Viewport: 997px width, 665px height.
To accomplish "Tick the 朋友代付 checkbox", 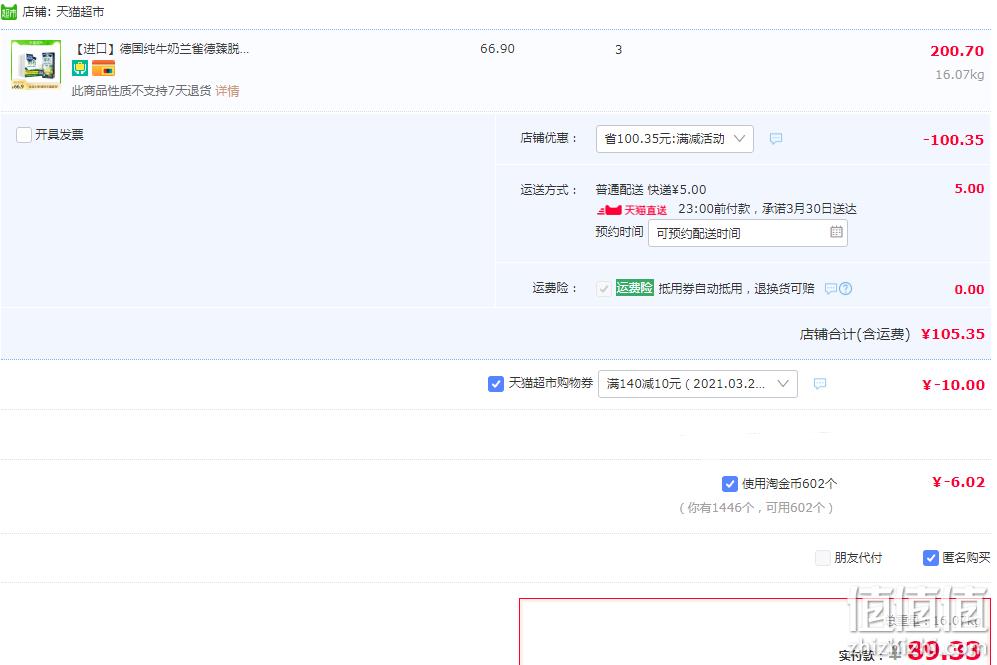I will point(823,558).
